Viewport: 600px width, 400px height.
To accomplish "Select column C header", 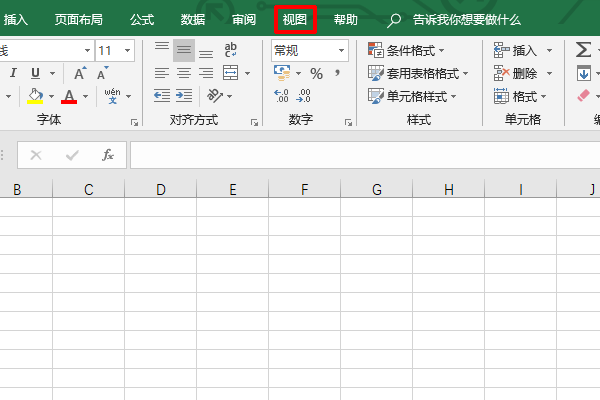I will pos(89,189).
